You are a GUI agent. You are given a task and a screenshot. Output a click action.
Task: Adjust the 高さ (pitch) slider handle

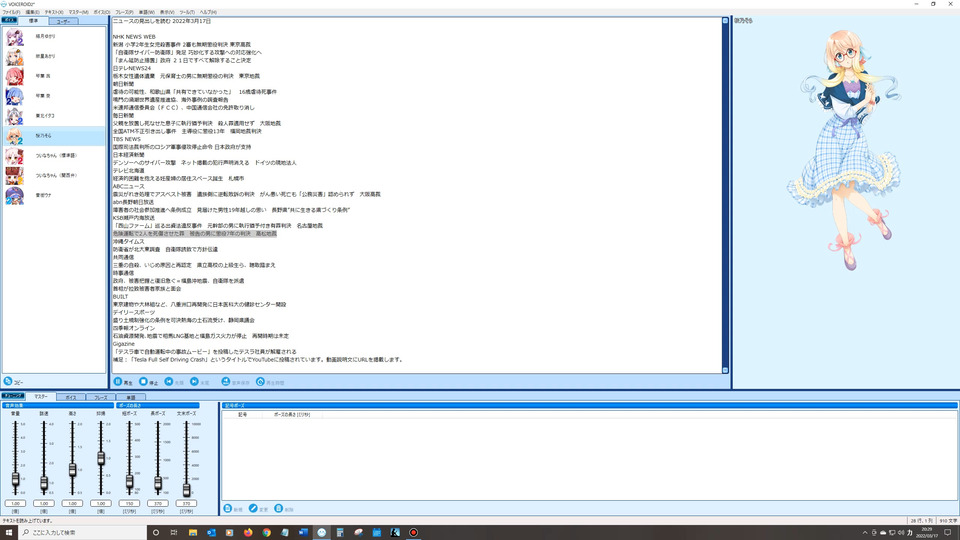coord(72,470)
